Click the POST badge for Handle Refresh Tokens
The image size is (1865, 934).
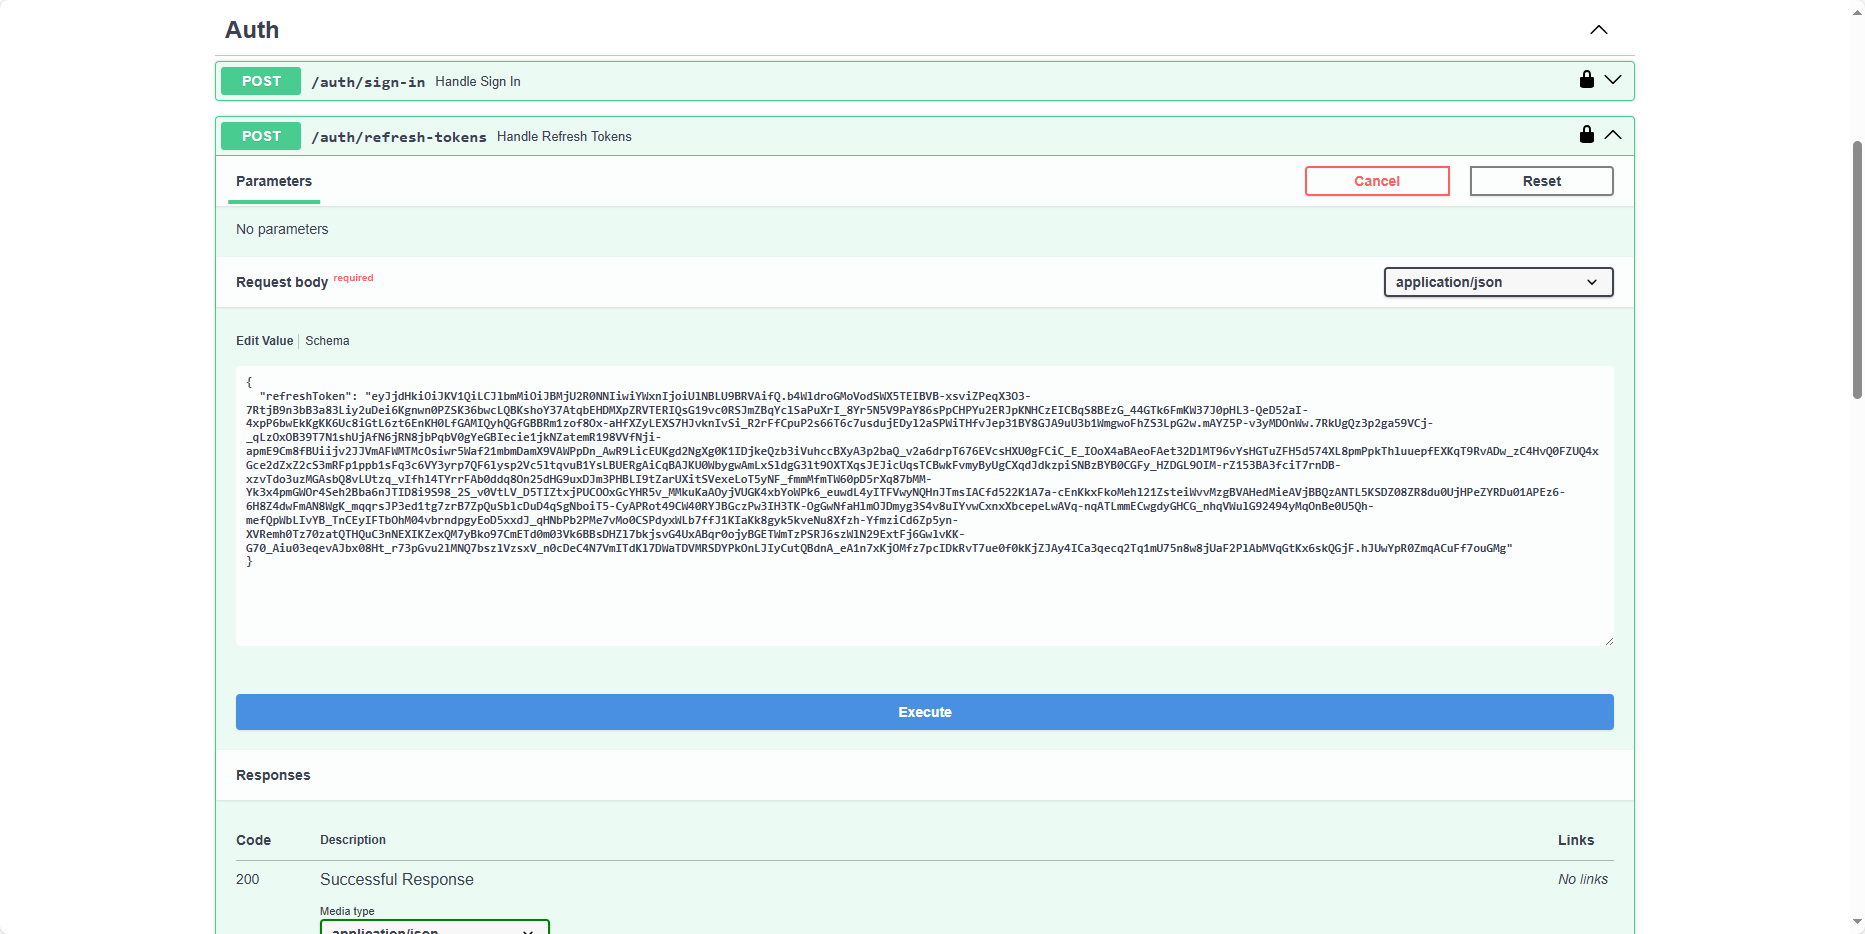click(261, 136)
